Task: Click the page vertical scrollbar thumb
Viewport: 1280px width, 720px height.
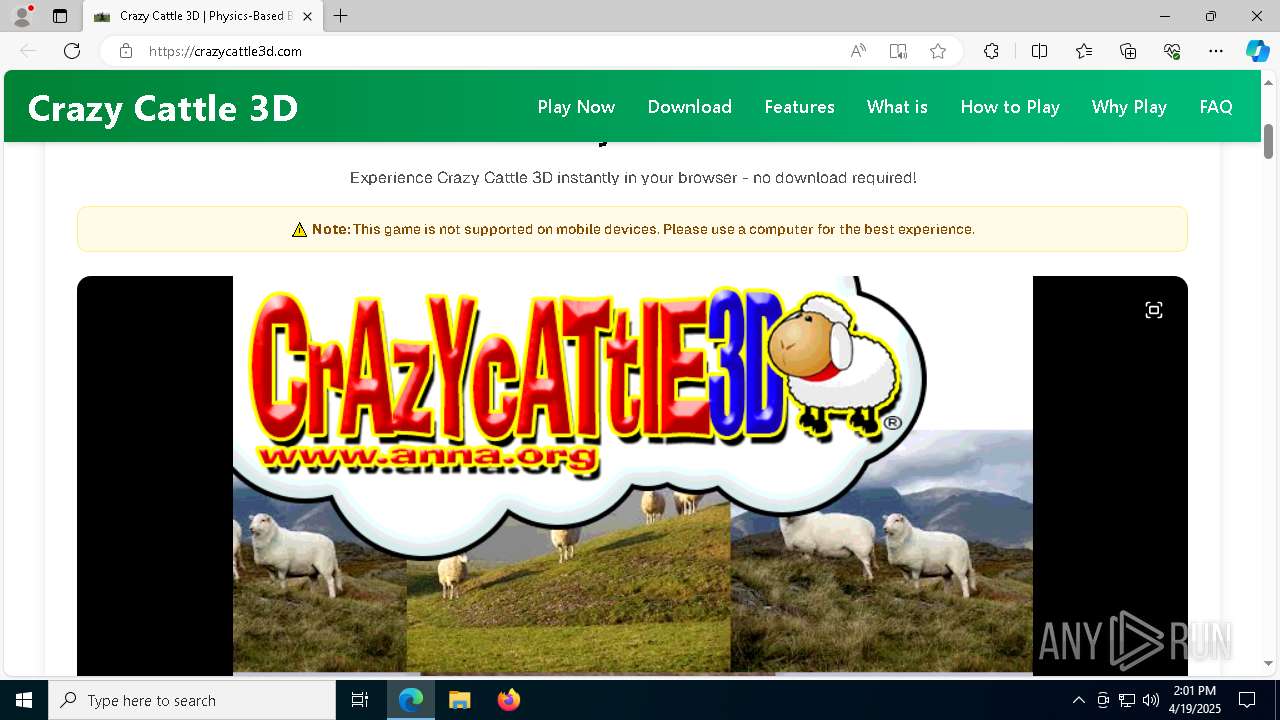Action: click(x=1268, y=141)
